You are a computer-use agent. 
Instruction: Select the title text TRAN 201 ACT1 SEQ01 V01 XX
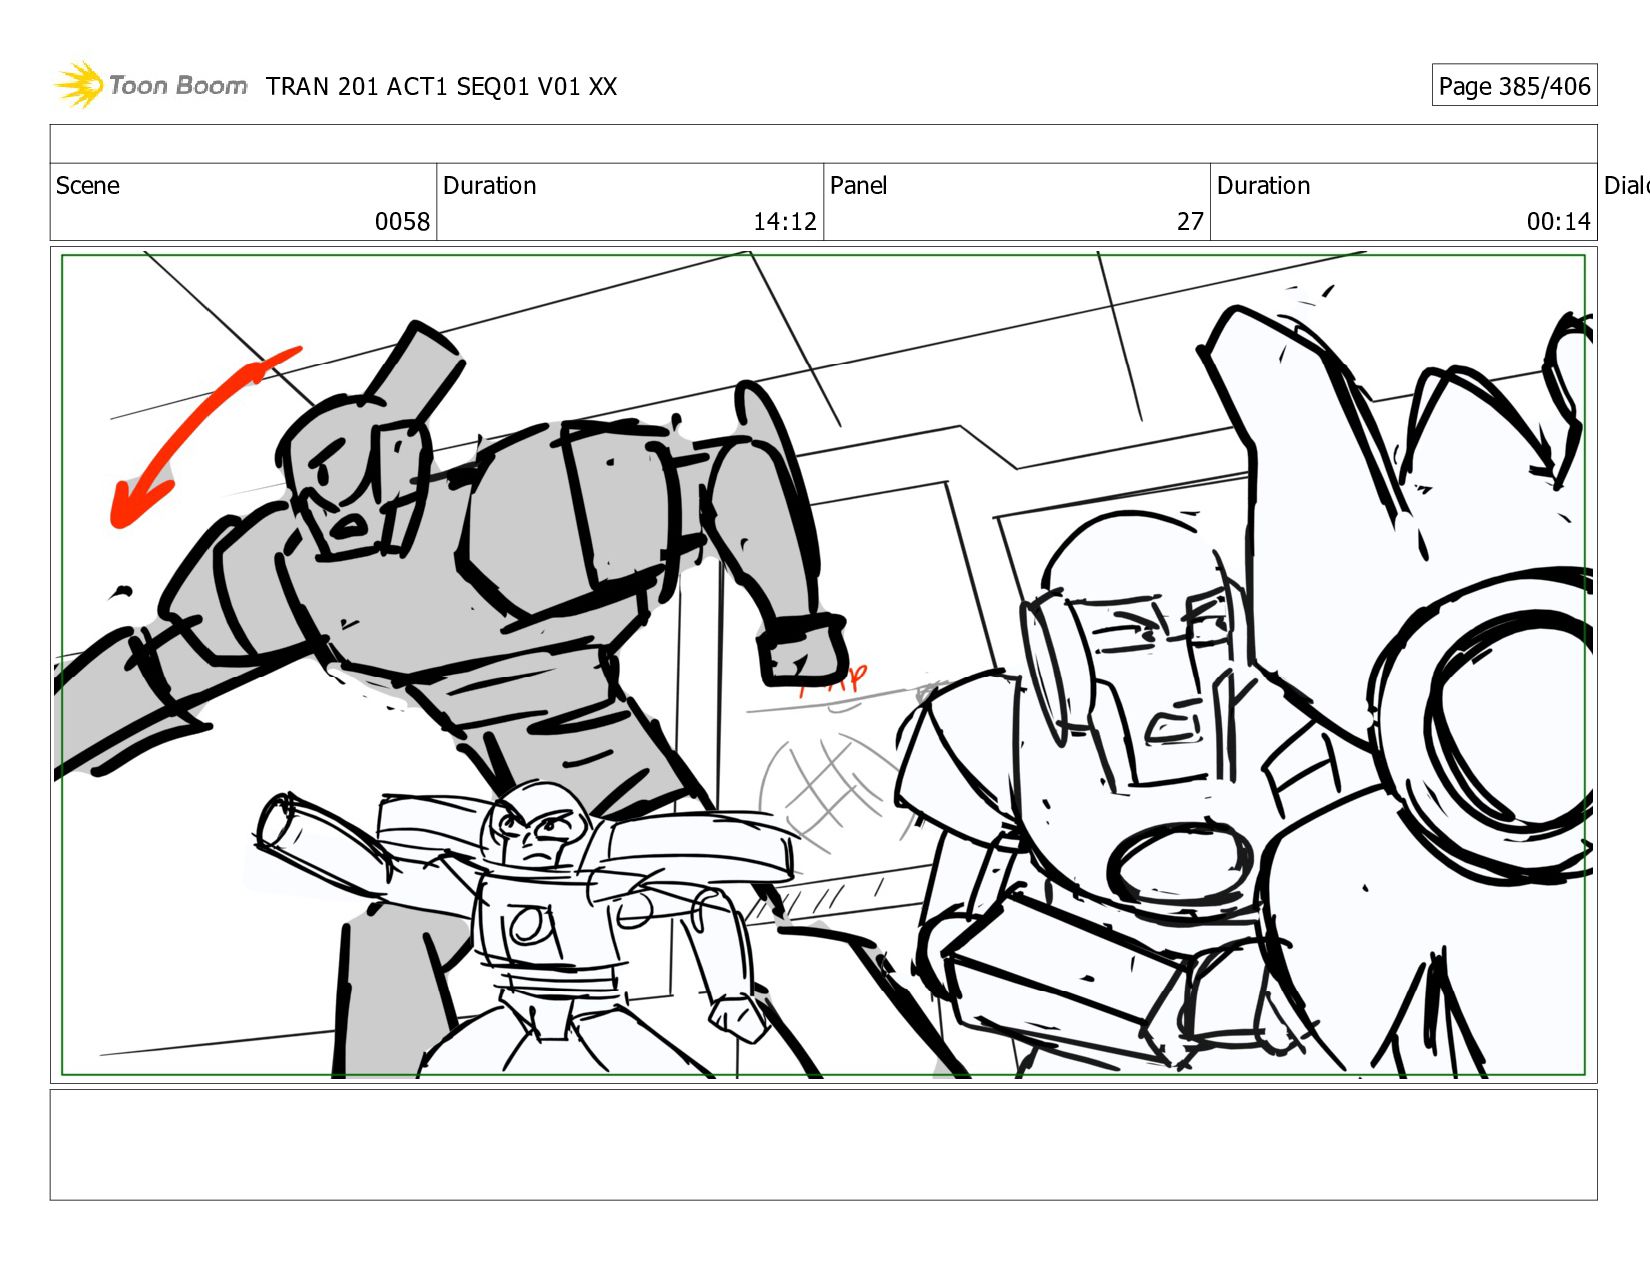(442, 87)
